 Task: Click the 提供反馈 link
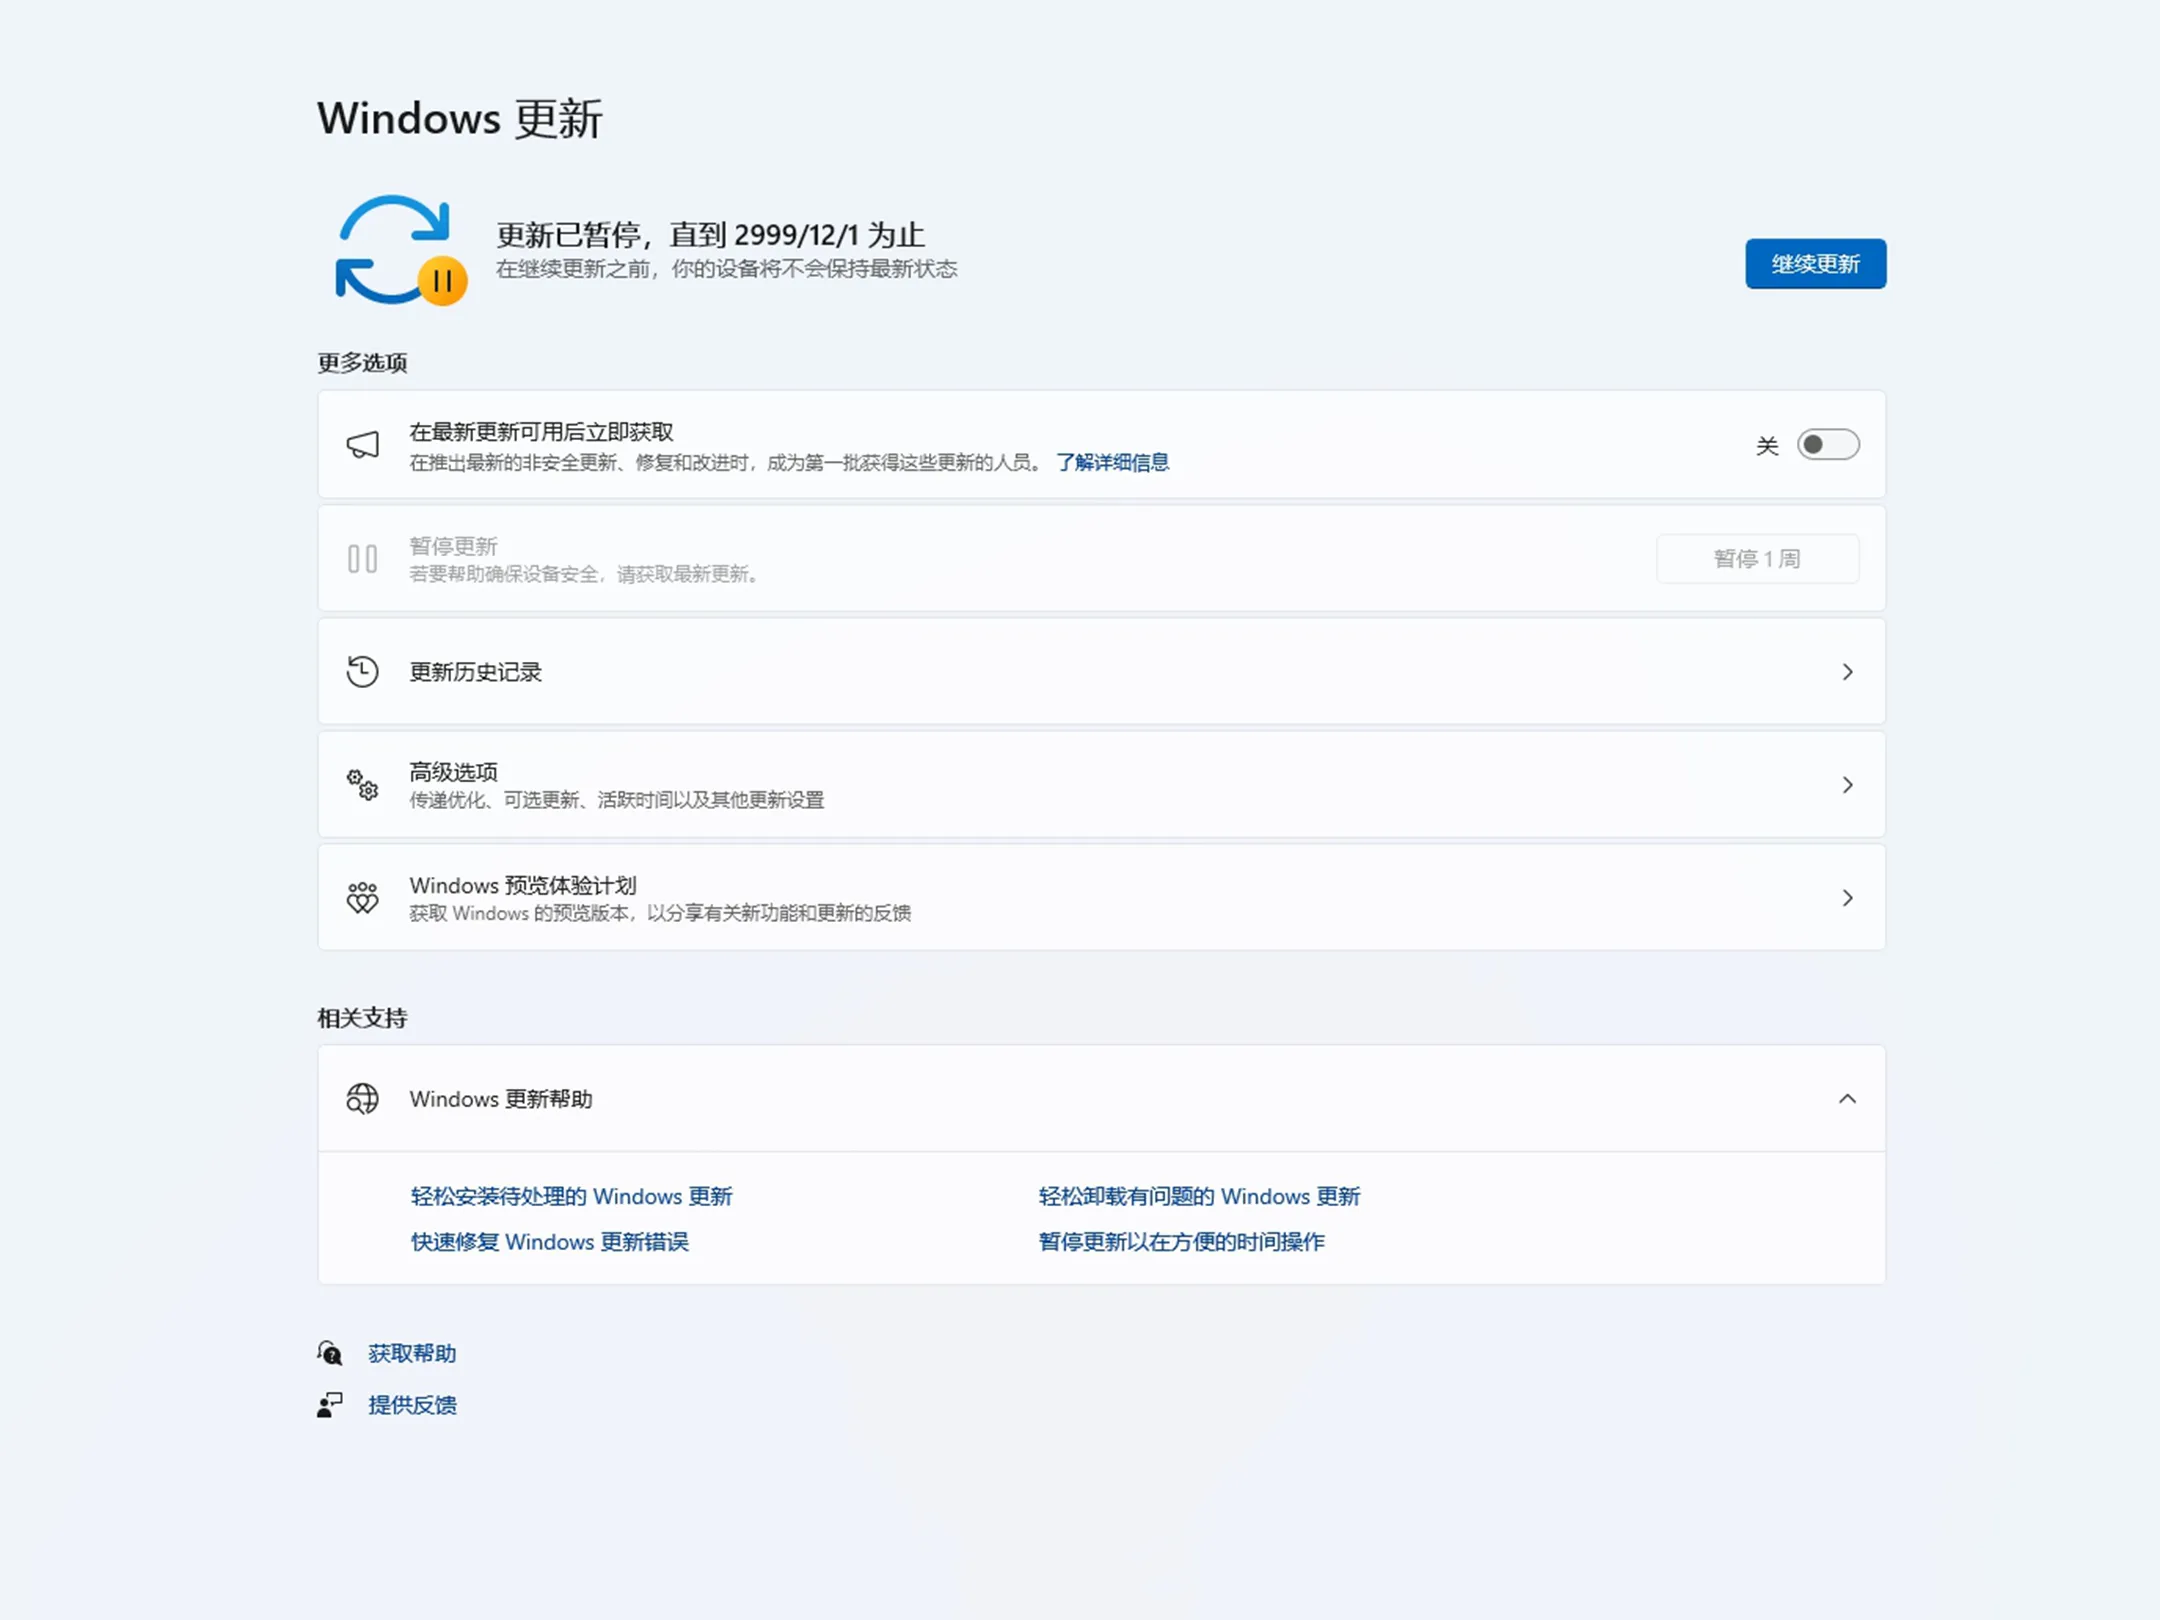412,1405
